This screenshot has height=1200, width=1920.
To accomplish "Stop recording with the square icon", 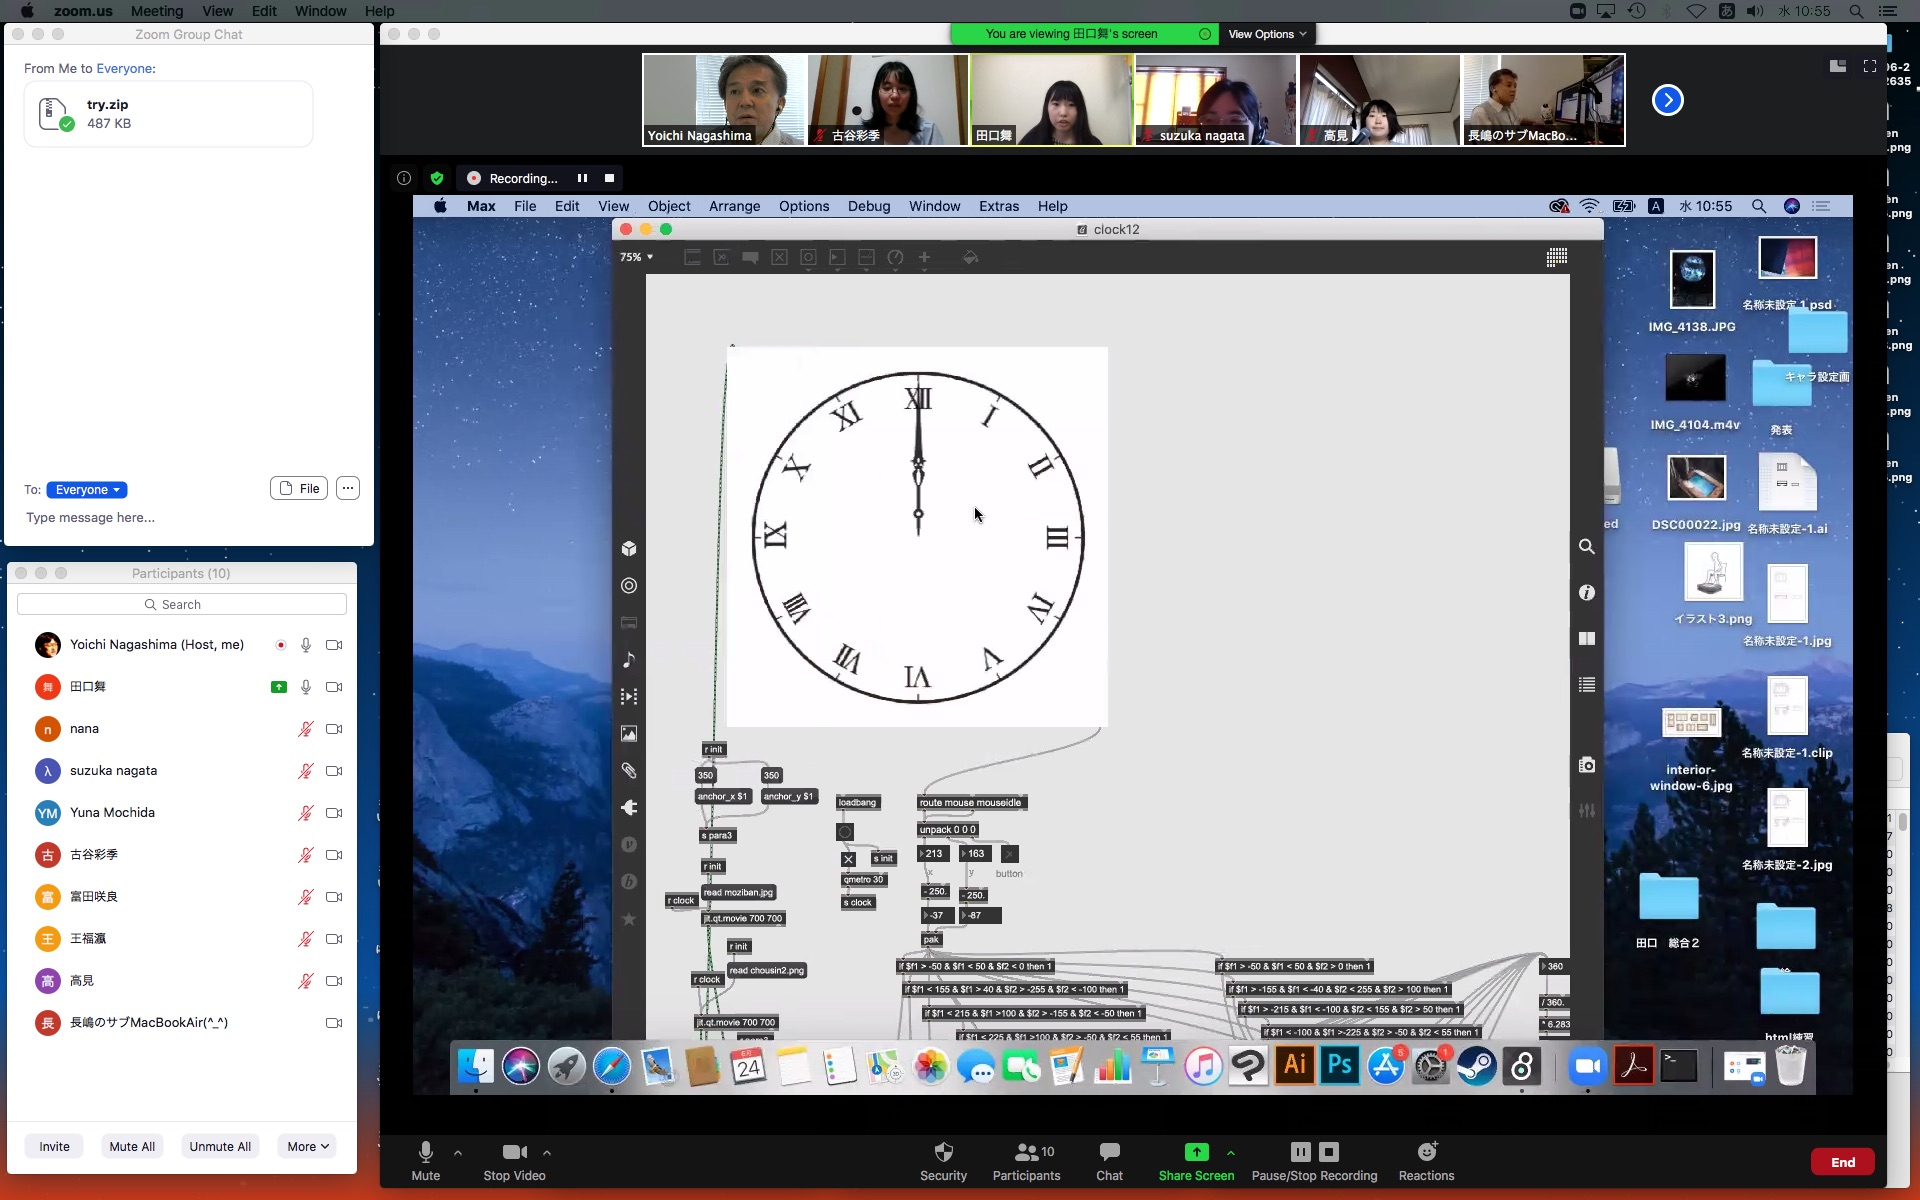I will click(609, 178).
